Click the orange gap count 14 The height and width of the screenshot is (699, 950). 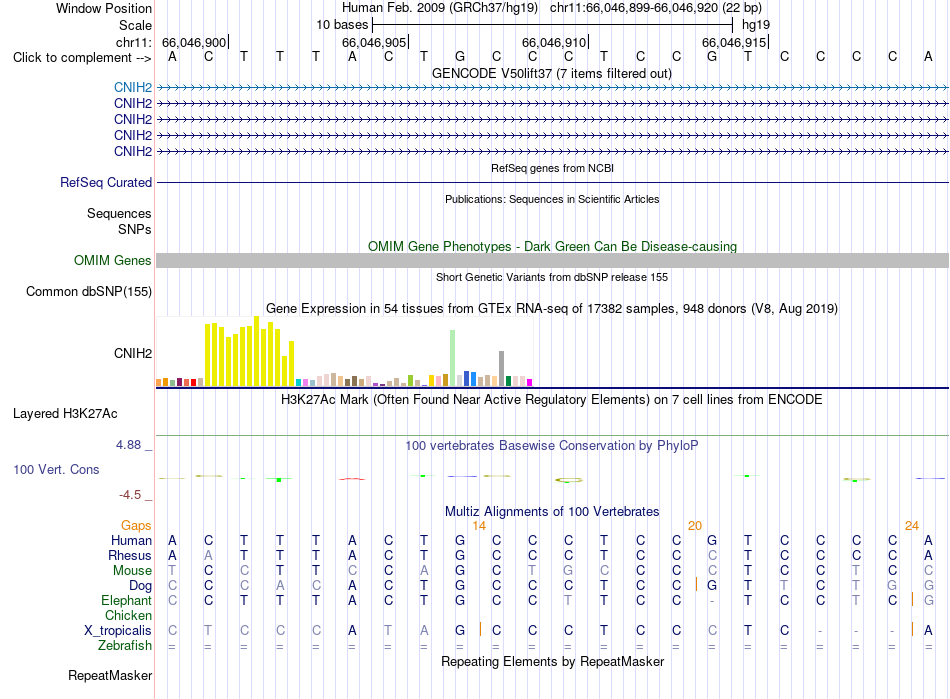(479, 526)
